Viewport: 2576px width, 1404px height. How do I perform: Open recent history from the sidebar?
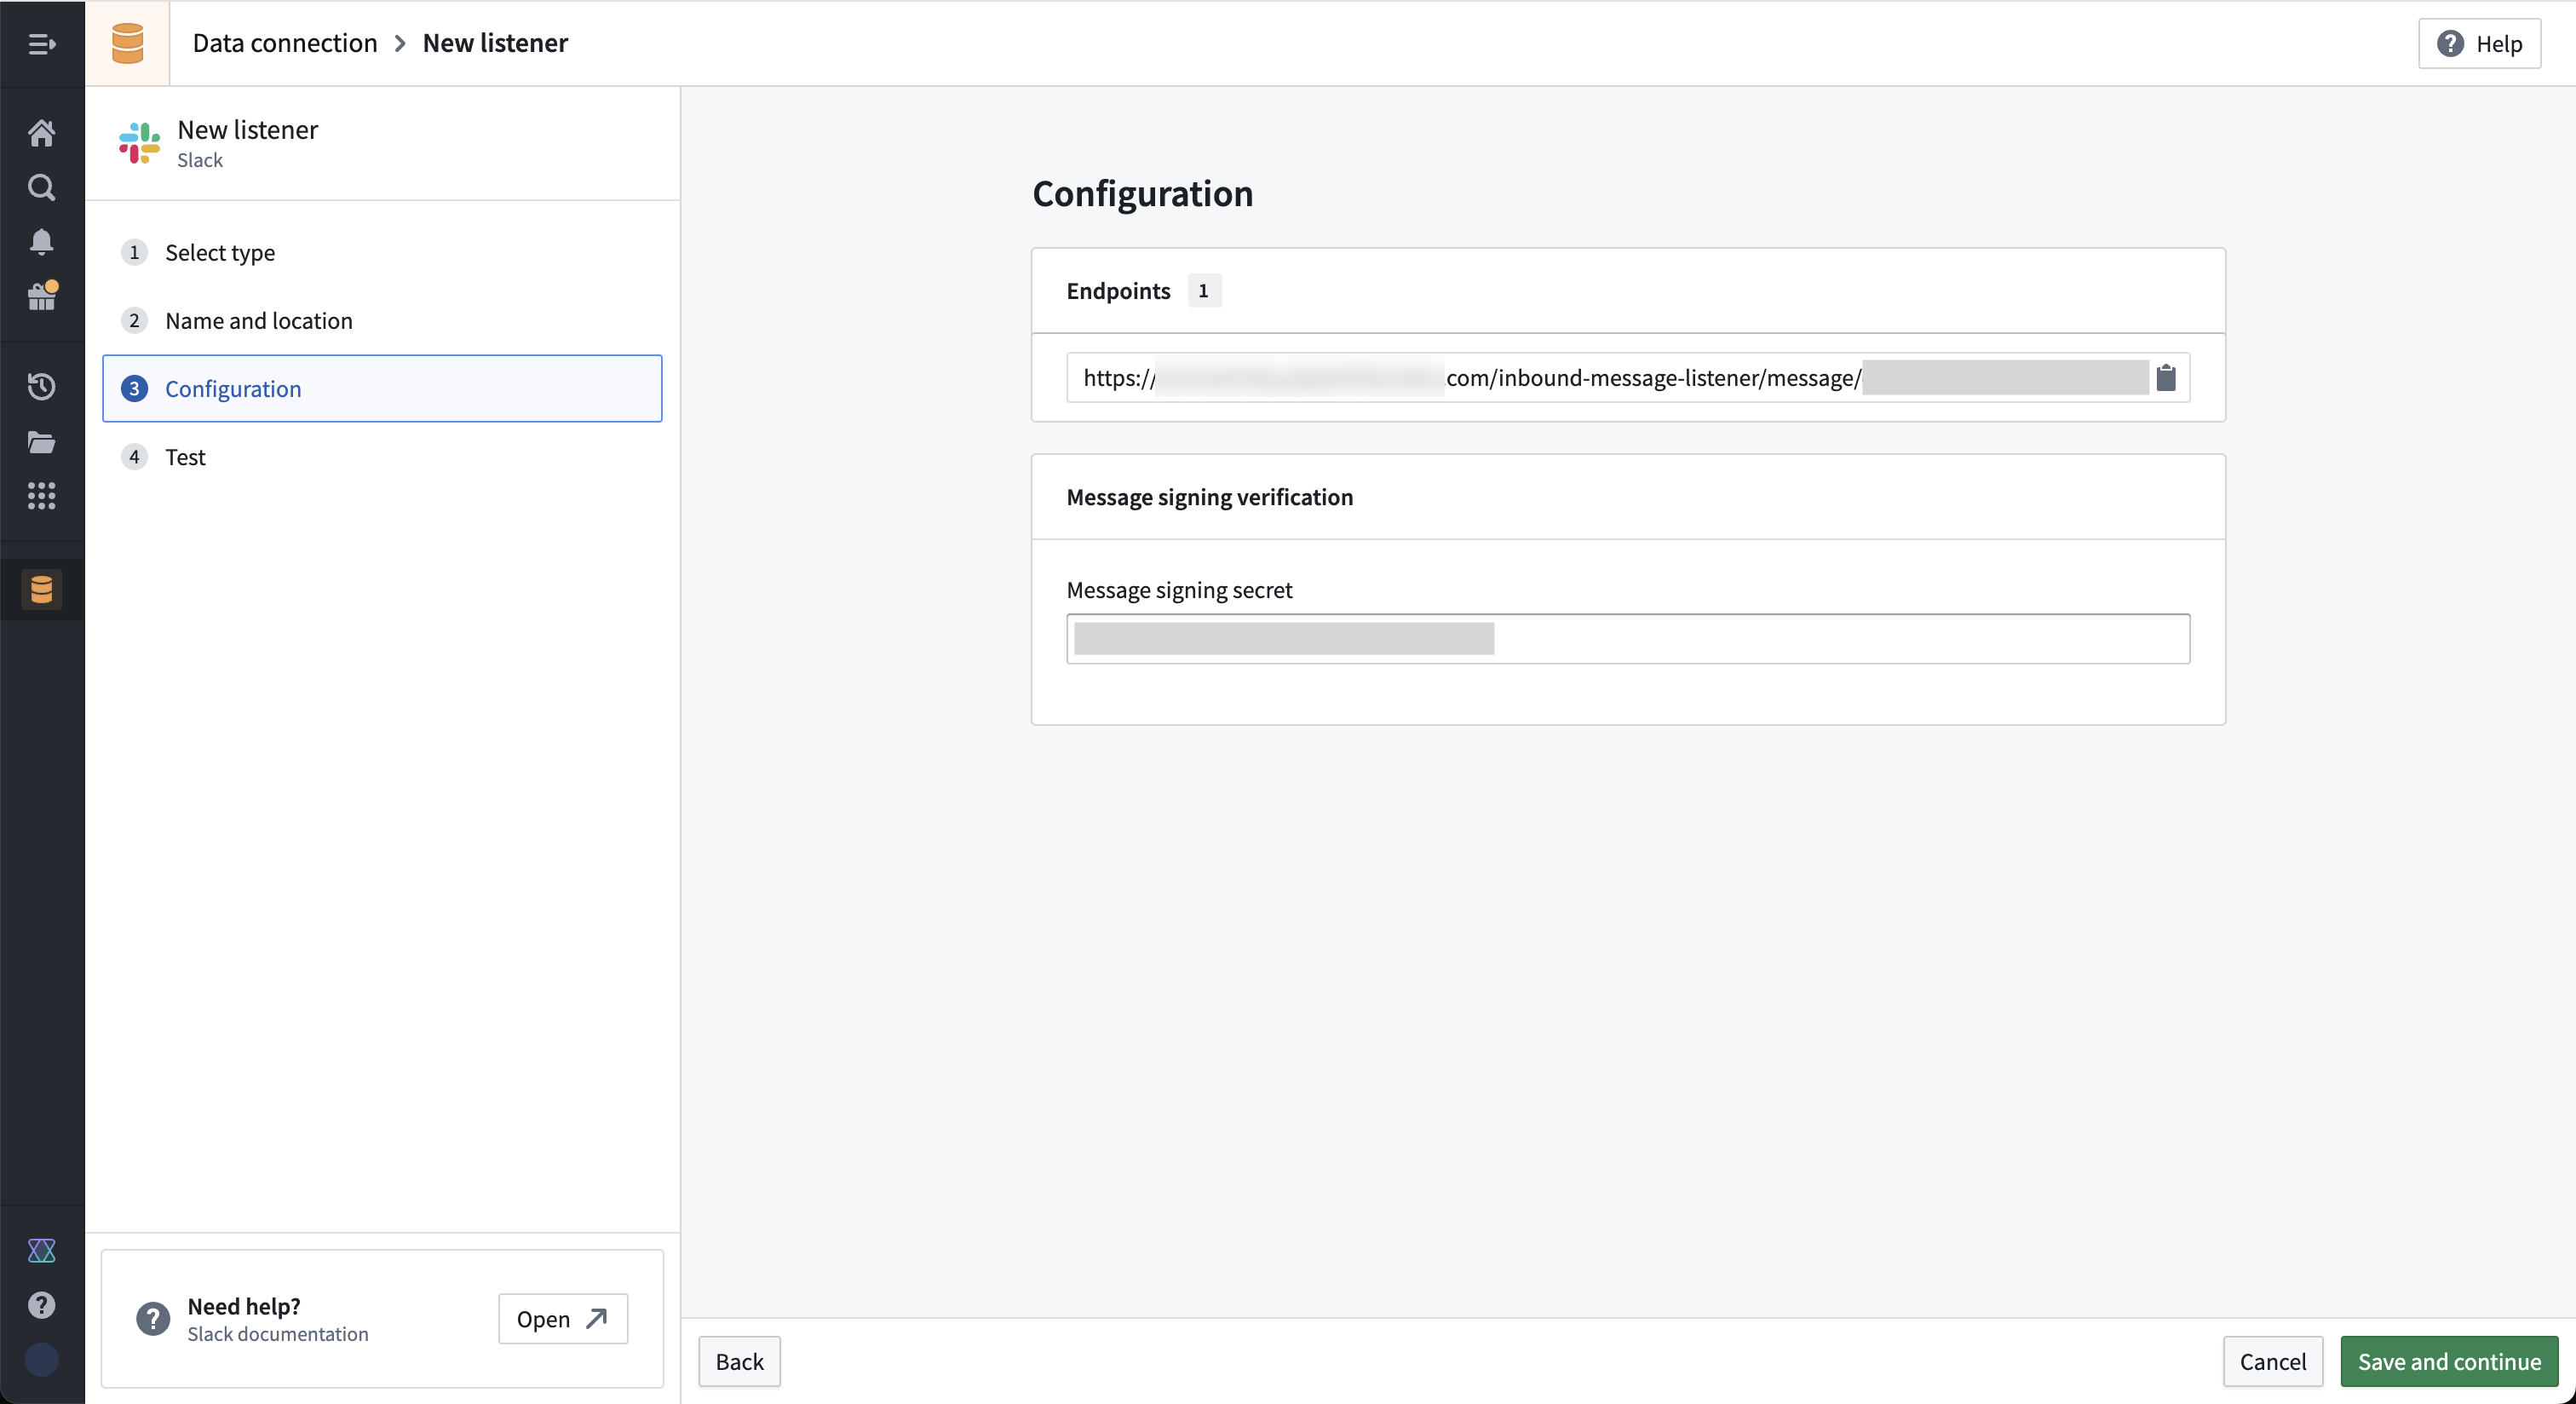coord(42,387)
